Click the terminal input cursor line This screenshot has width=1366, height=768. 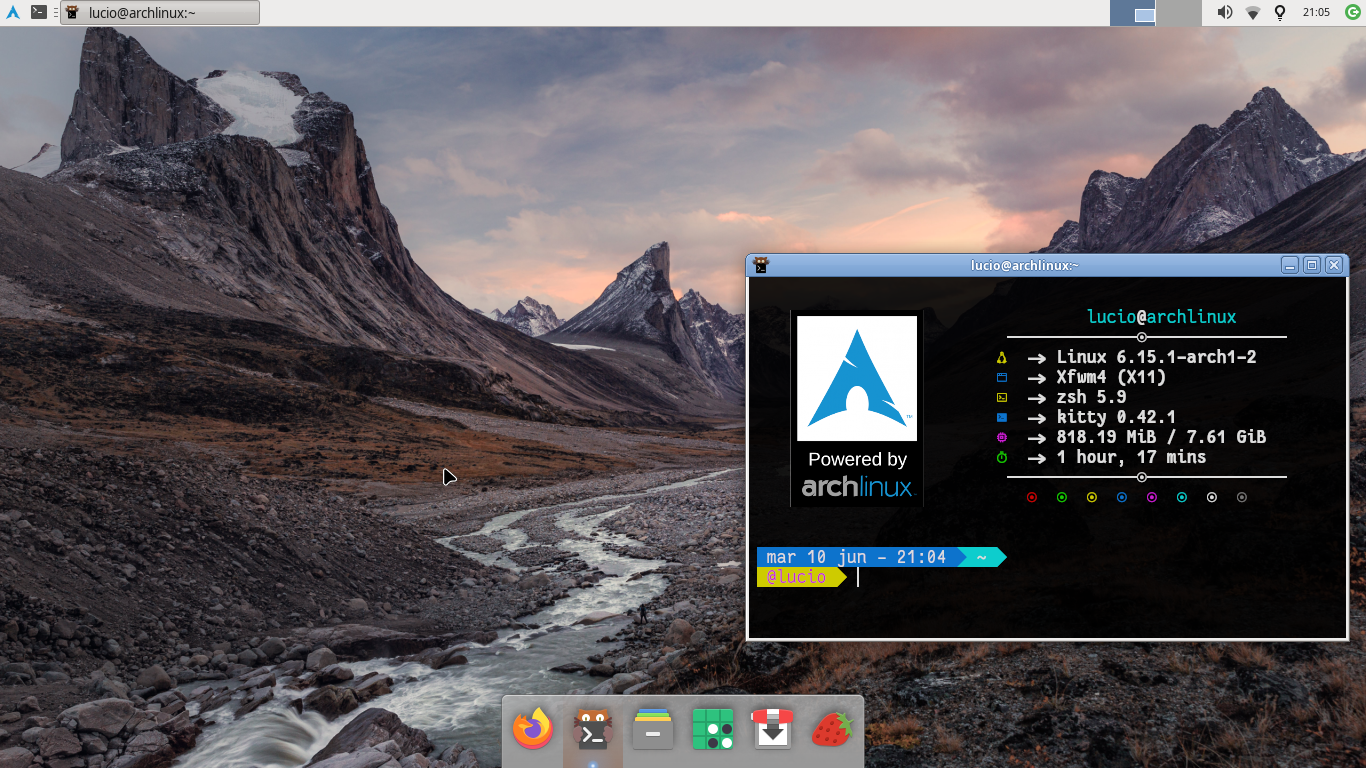click(858, 577)
